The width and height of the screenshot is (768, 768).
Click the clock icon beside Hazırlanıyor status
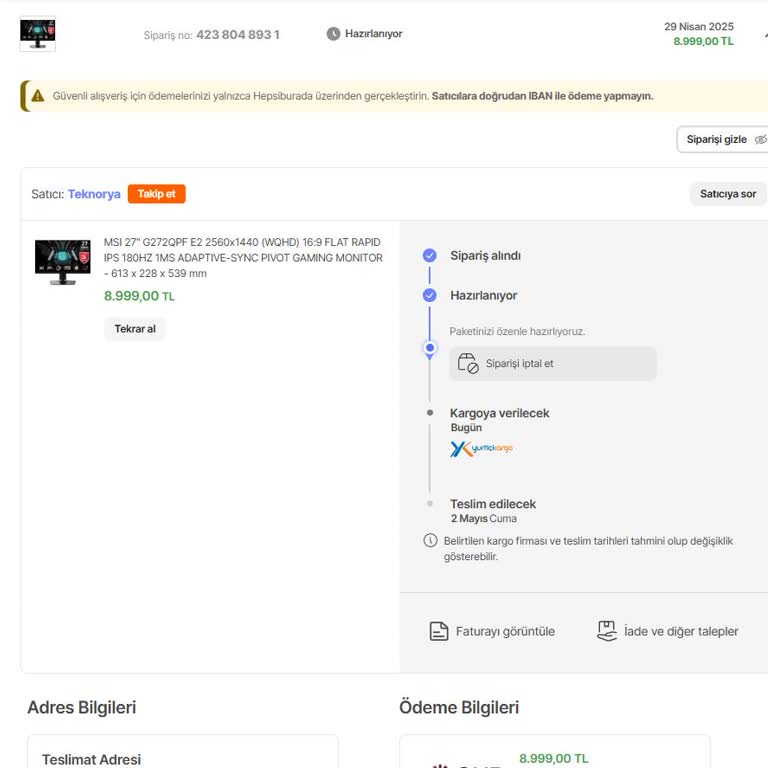click(333, 34)
